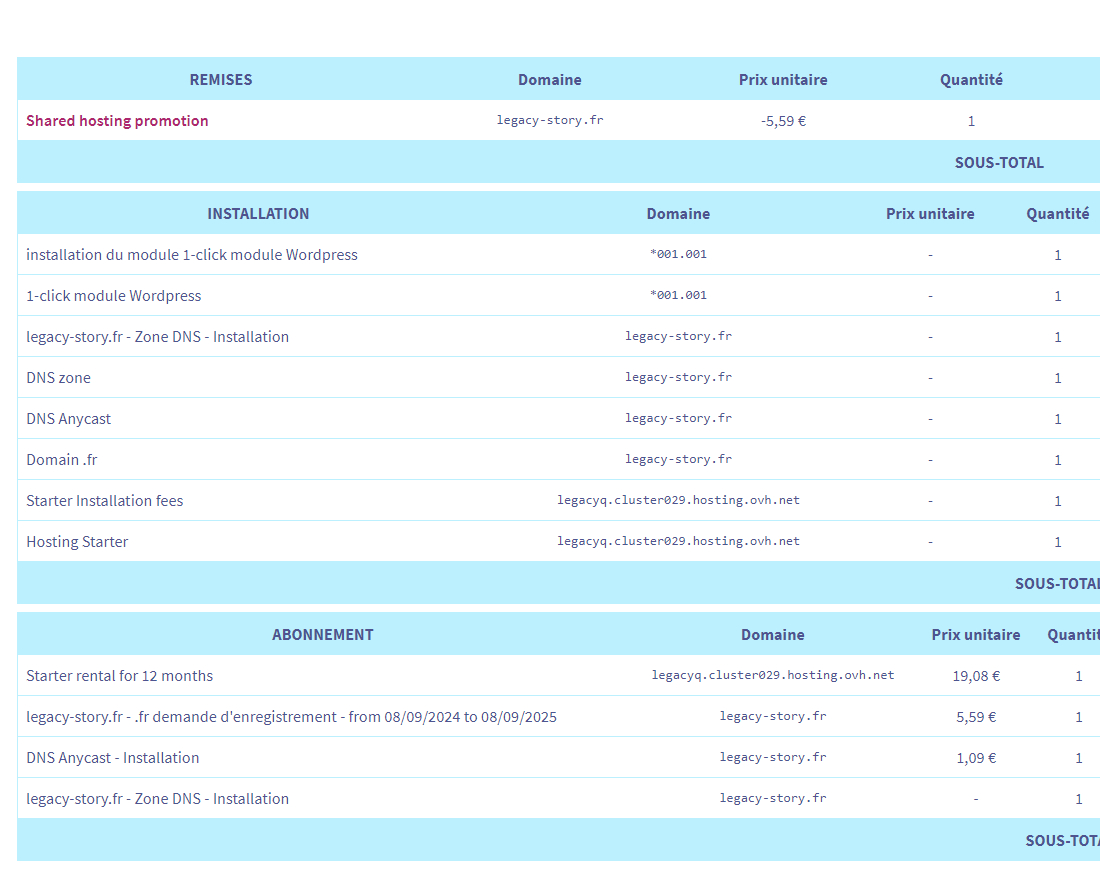The width and height of the screenshot is (1100, 879).
Task: Click the -5,59 € discount price
Action: pyautogui.click(x=783, y=121)
